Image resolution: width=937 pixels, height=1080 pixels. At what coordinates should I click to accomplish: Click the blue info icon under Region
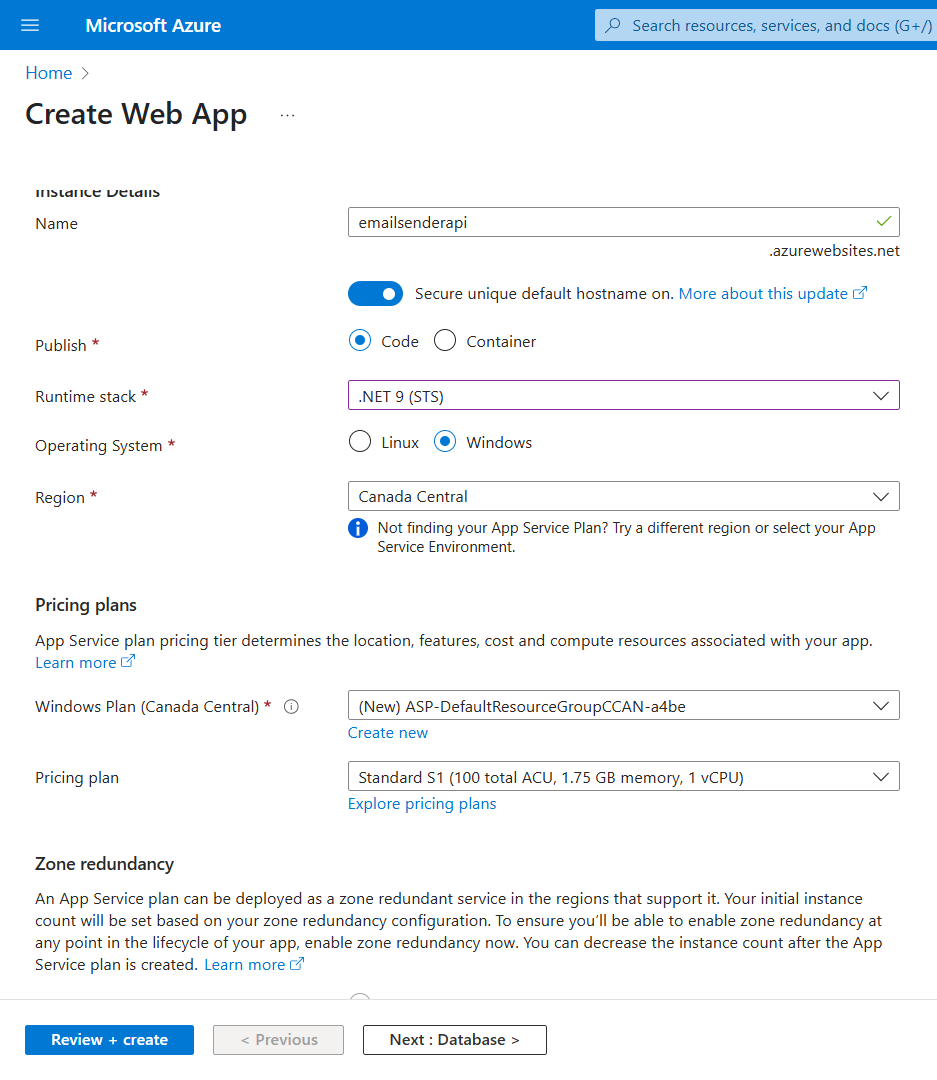[358, 528]
